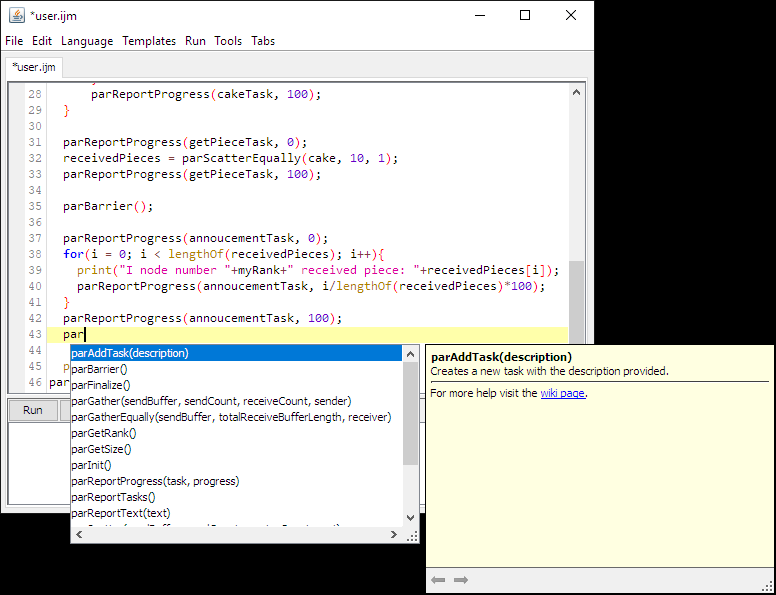Click autocomplete horizontal scroll right arrow
776x595 pixels.
tap(394, 535)
